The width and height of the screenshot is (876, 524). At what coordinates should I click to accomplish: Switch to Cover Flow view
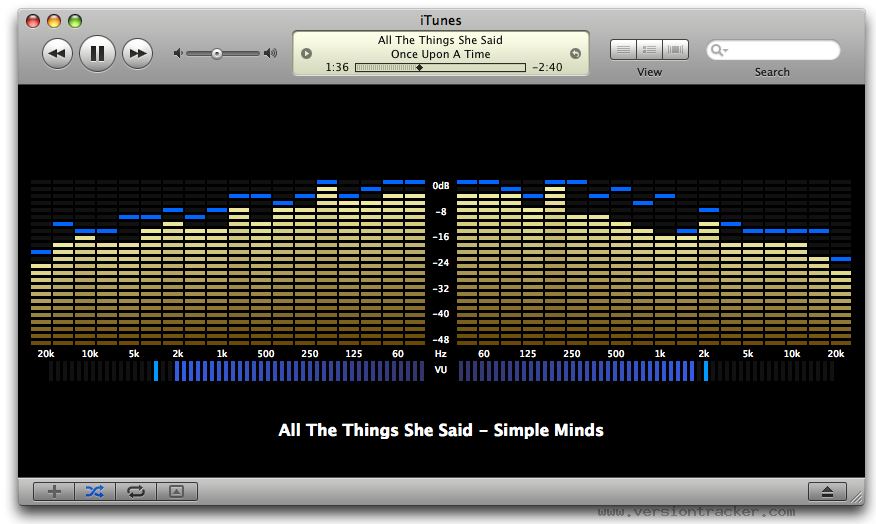[675, 50]
